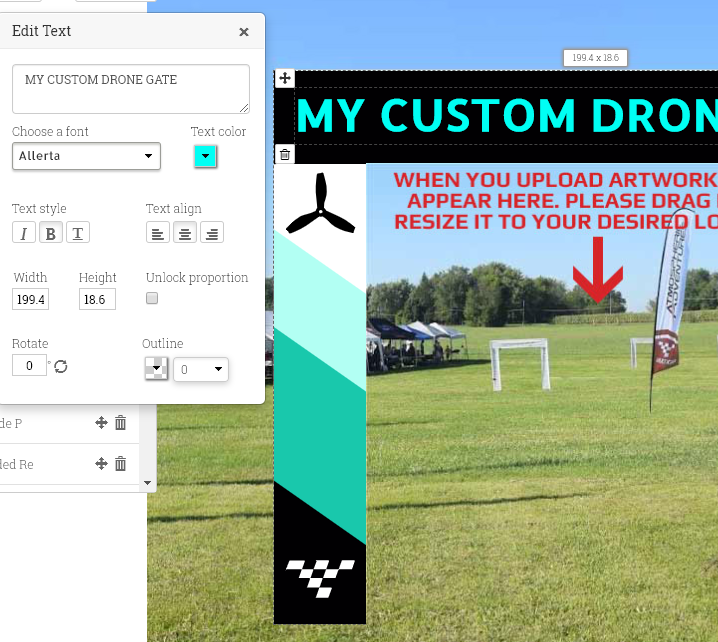718x642 pixels.
Task: Open the outline width dropdown
Action: [201, 369]
